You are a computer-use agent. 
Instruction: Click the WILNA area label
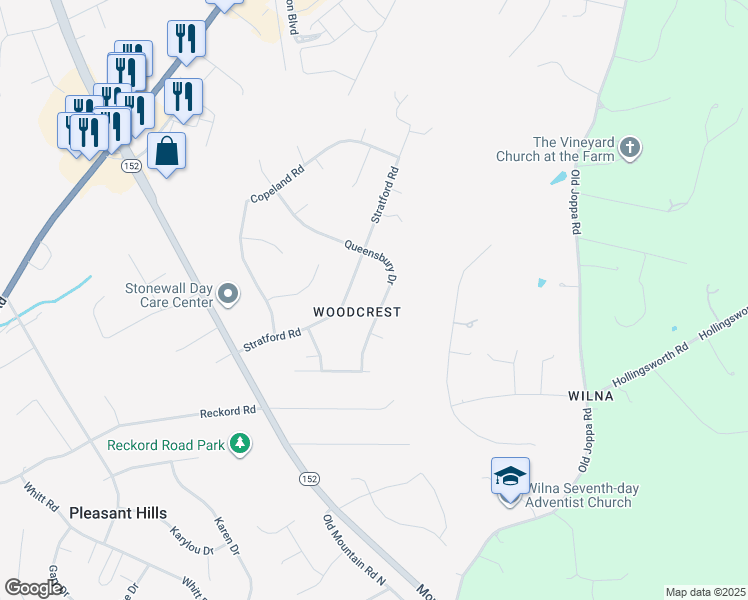coord(591,396)
